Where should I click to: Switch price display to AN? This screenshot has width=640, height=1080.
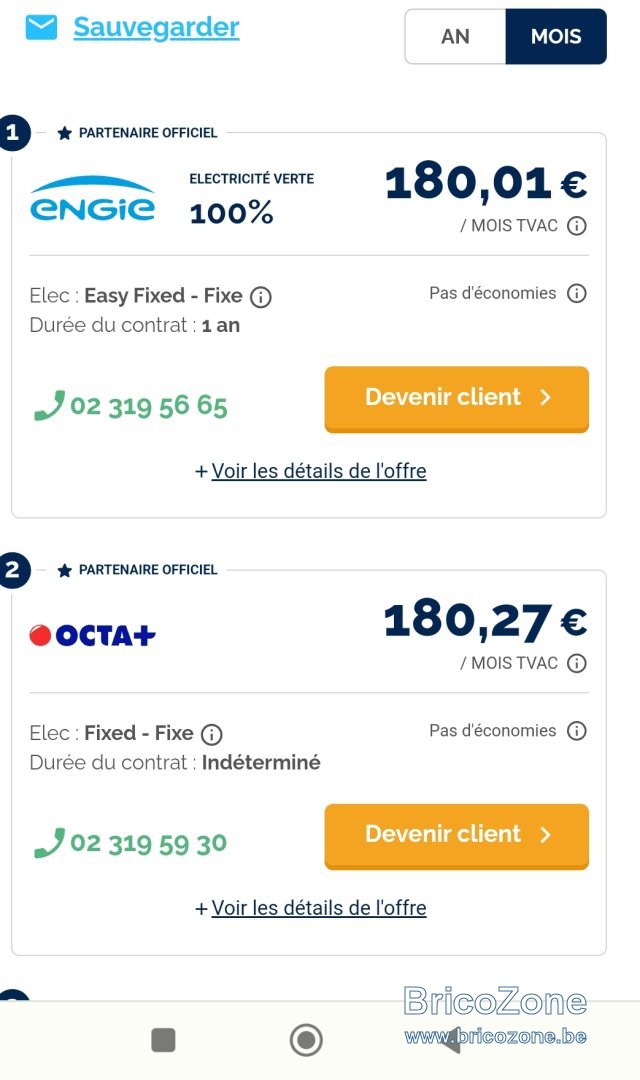point(455,37)
